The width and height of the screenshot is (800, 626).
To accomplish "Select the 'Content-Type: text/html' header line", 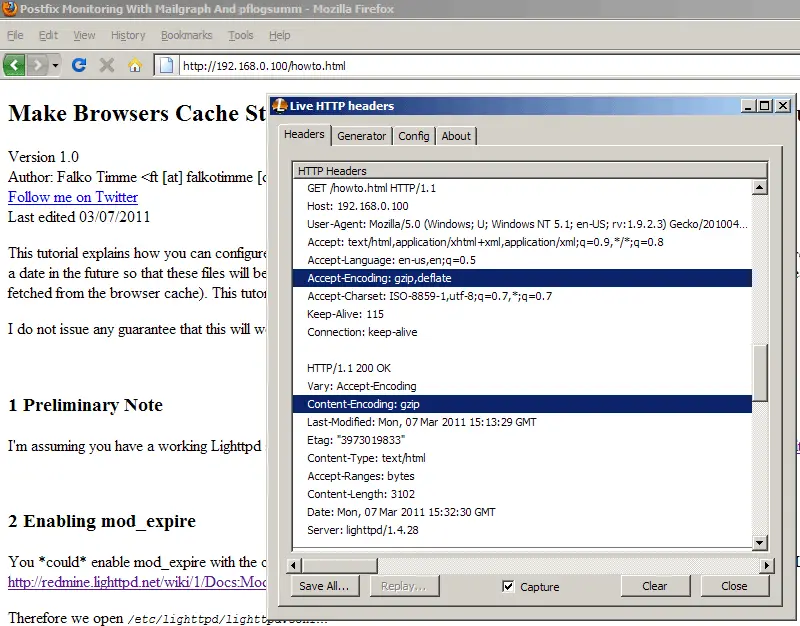I will coord(522,458).
